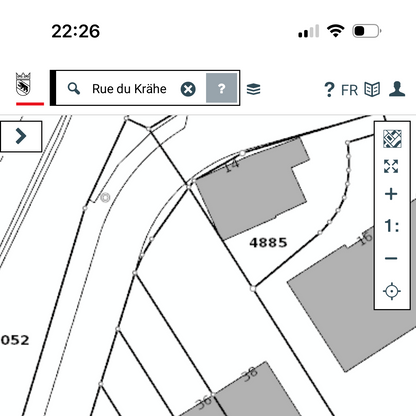The height and width of the screenshot is (416, 416).
Task: Click parcel label 052 on the map
Action: (x=15, y=340)
